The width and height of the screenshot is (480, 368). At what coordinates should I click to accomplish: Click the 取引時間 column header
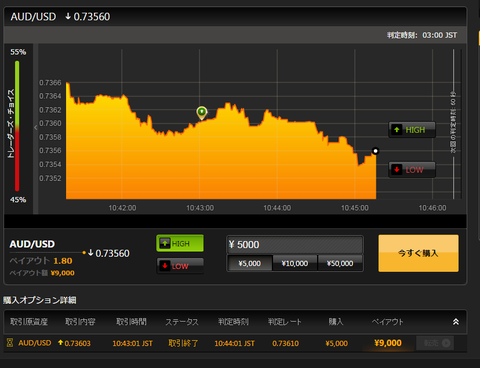(131, 322)
